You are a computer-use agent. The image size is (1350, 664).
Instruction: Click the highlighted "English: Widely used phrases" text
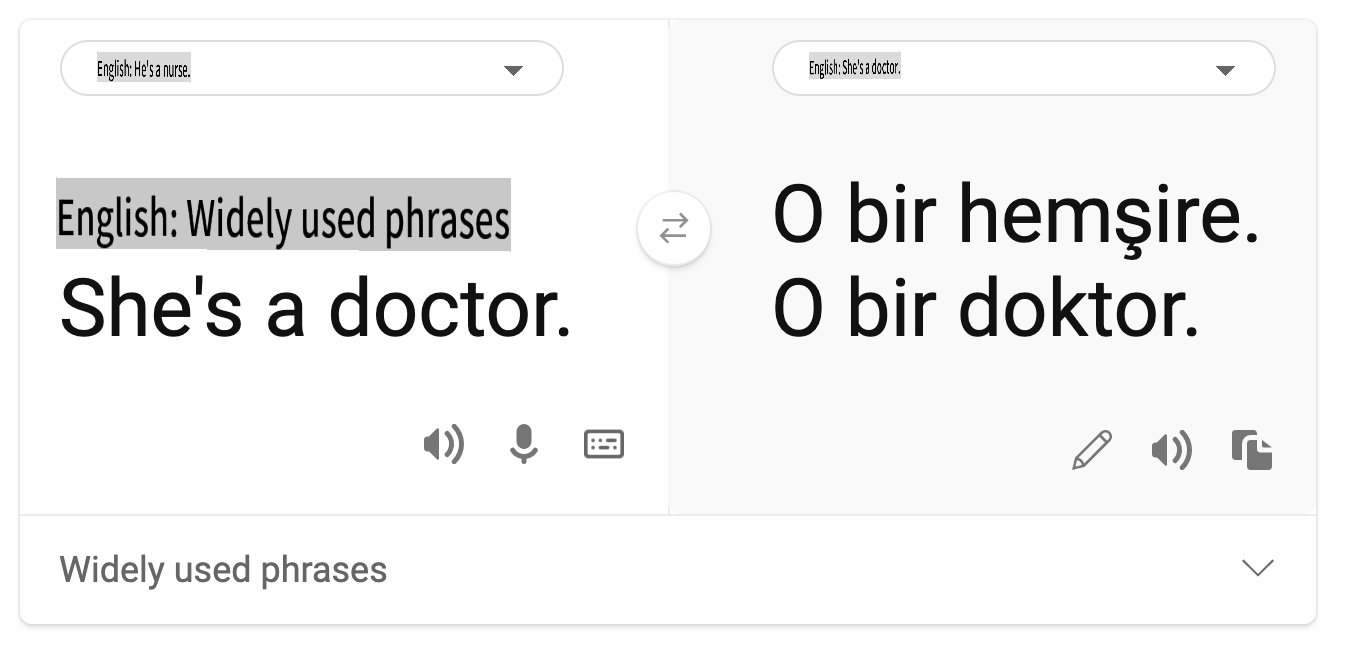coord(283,216)
